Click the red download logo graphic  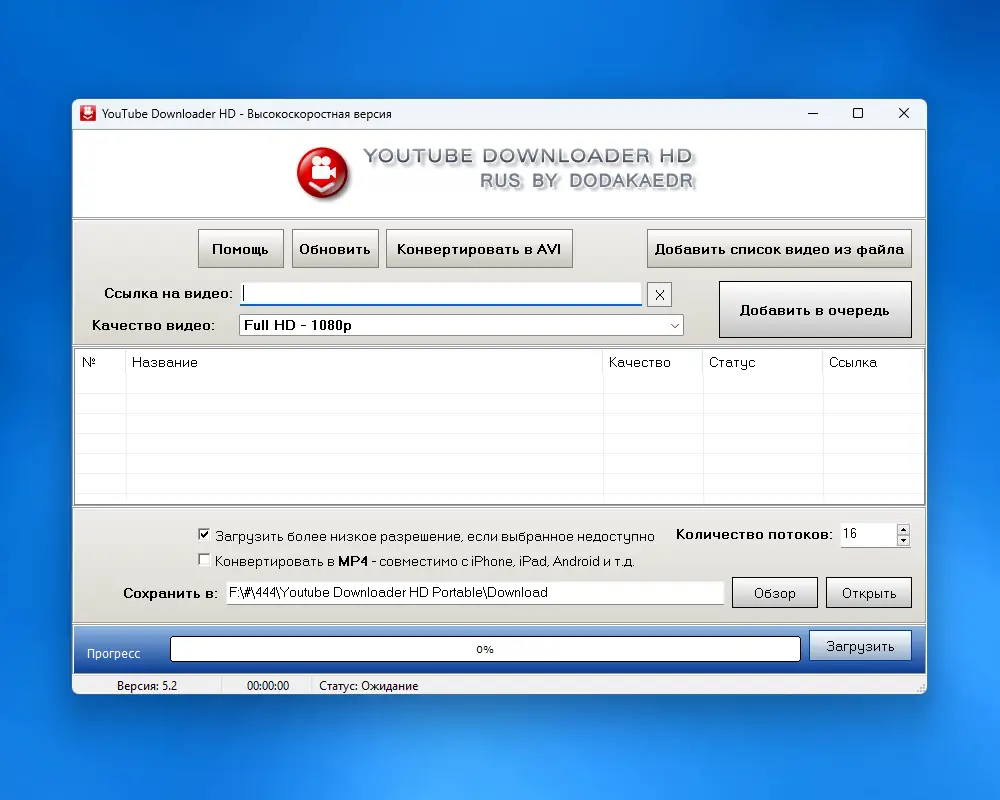pyautogui.click(x=322, y=173)
